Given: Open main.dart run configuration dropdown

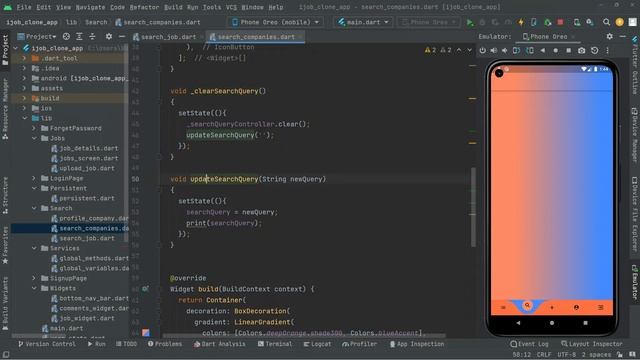Looking at the screenshot, I should (363, 22).
